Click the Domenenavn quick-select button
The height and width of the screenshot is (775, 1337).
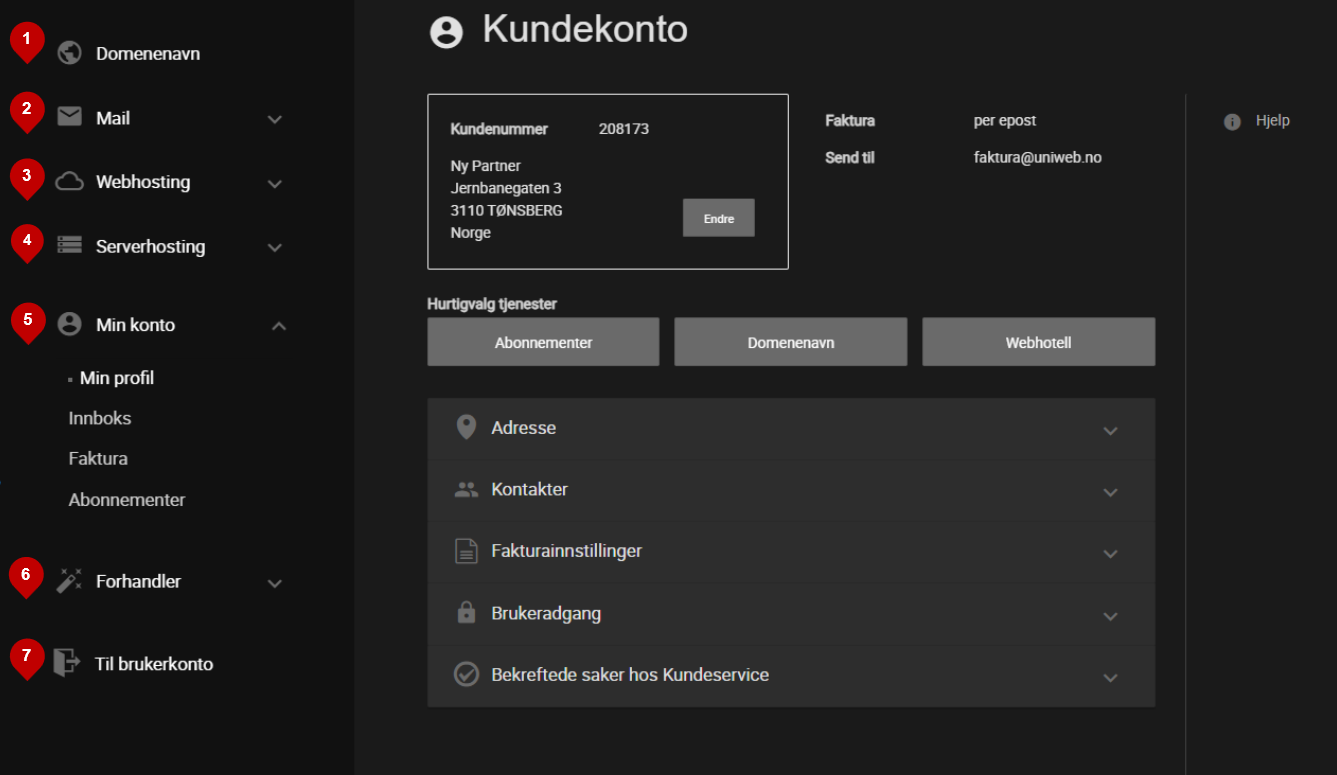(x=791, y=342)
